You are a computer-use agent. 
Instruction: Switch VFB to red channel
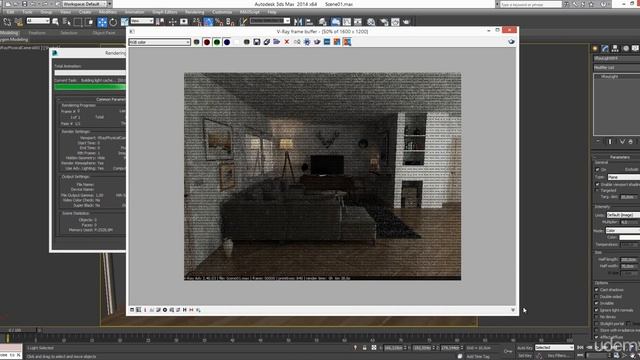pyautogui.click(x=207, y=42)
